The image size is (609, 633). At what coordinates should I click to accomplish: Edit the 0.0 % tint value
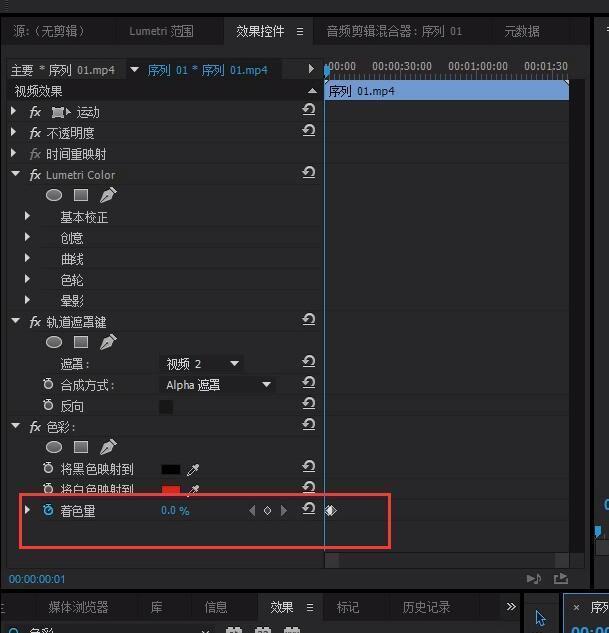click(x=175, y=511)
